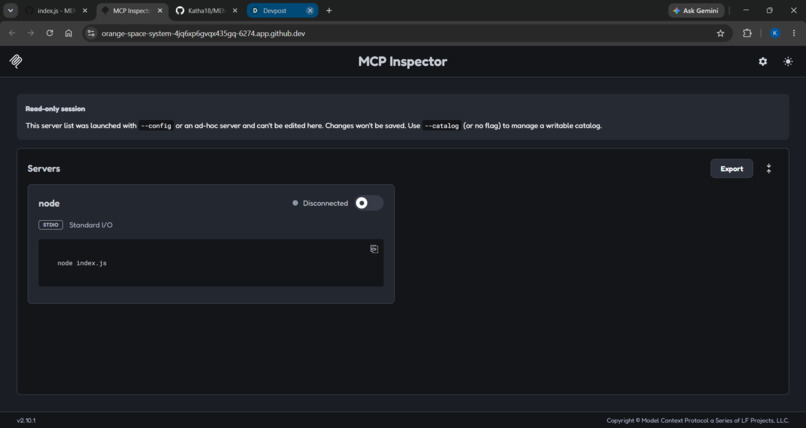Bookmark this page with the star
This screenshot has width=806, height=428.
[x=720, y=33]
